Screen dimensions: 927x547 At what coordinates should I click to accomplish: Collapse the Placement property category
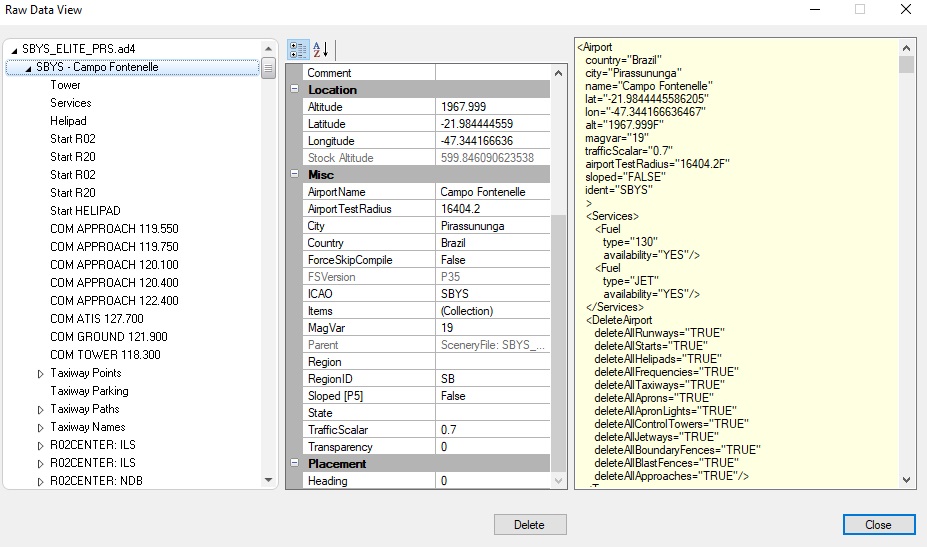pyautogui.click(x=295, y=464)
